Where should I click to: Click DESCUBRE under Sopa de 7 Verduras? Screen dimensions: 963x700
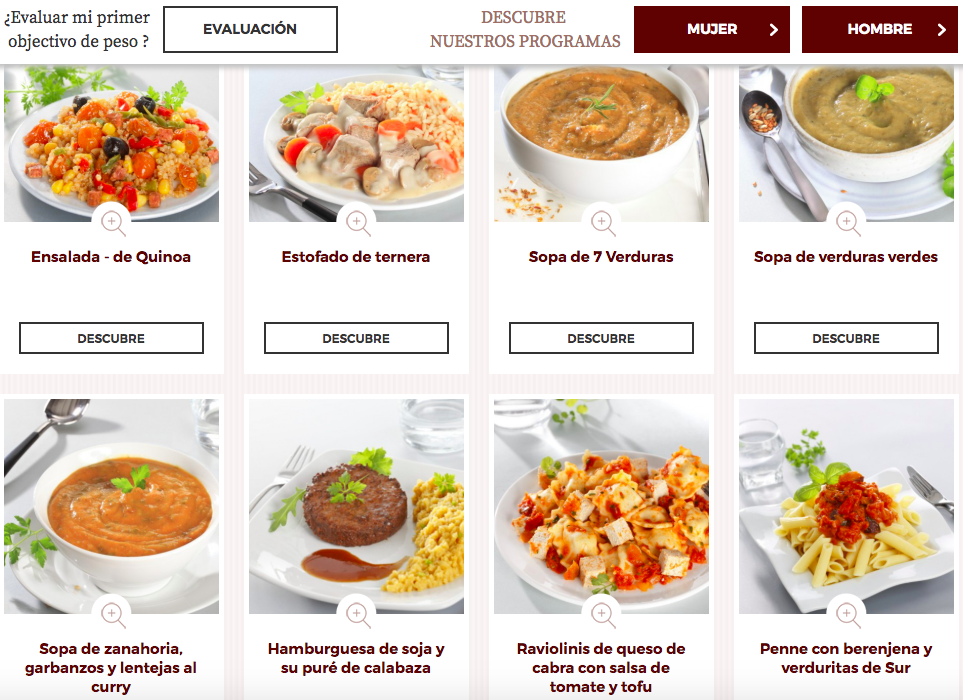(601, 338)
